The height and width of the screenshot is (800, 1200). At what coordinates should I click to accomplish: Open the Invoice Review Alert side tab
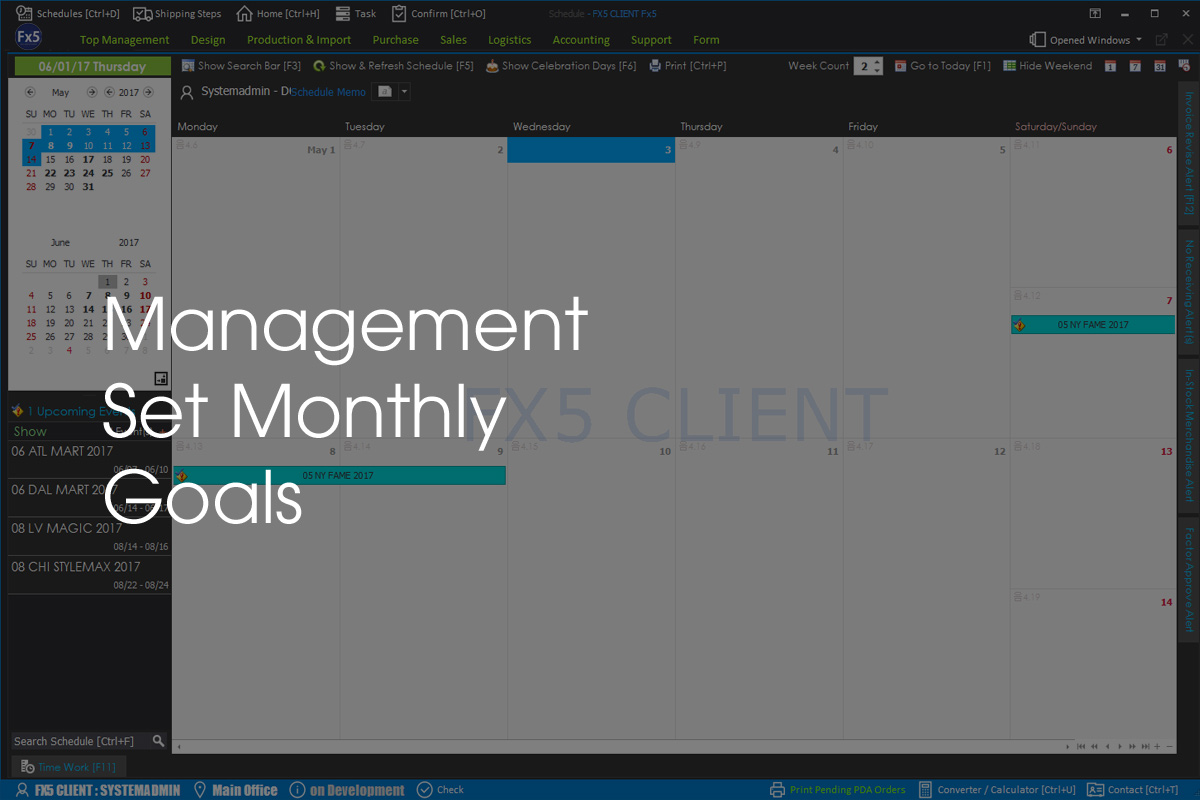coord(1189,153)
